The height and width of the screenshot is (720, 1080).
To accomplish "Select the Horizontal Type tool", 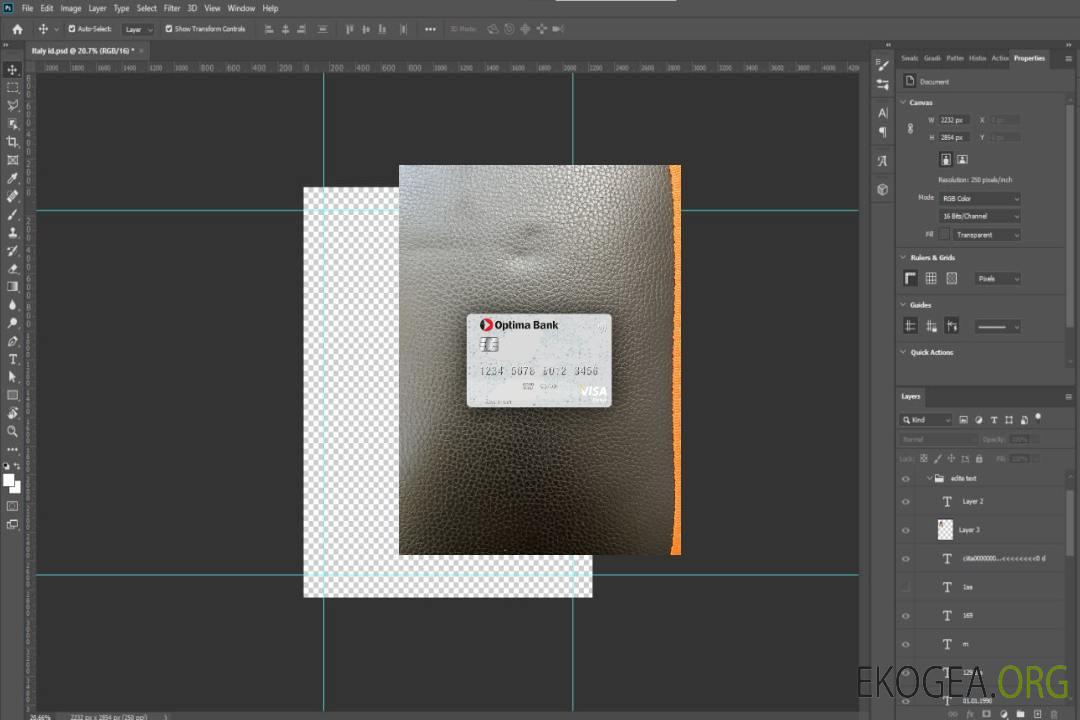I will tap(13, 359).
